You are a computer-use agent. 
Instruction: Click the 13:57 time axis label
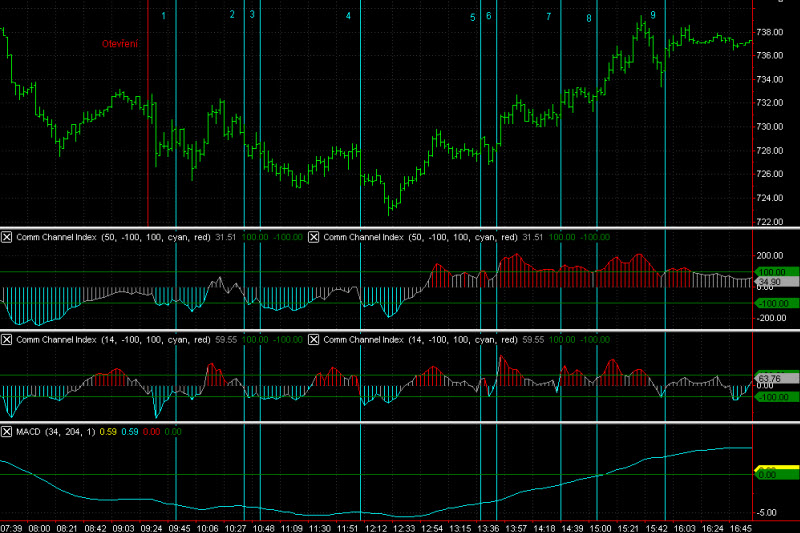(x=516, y=528)
